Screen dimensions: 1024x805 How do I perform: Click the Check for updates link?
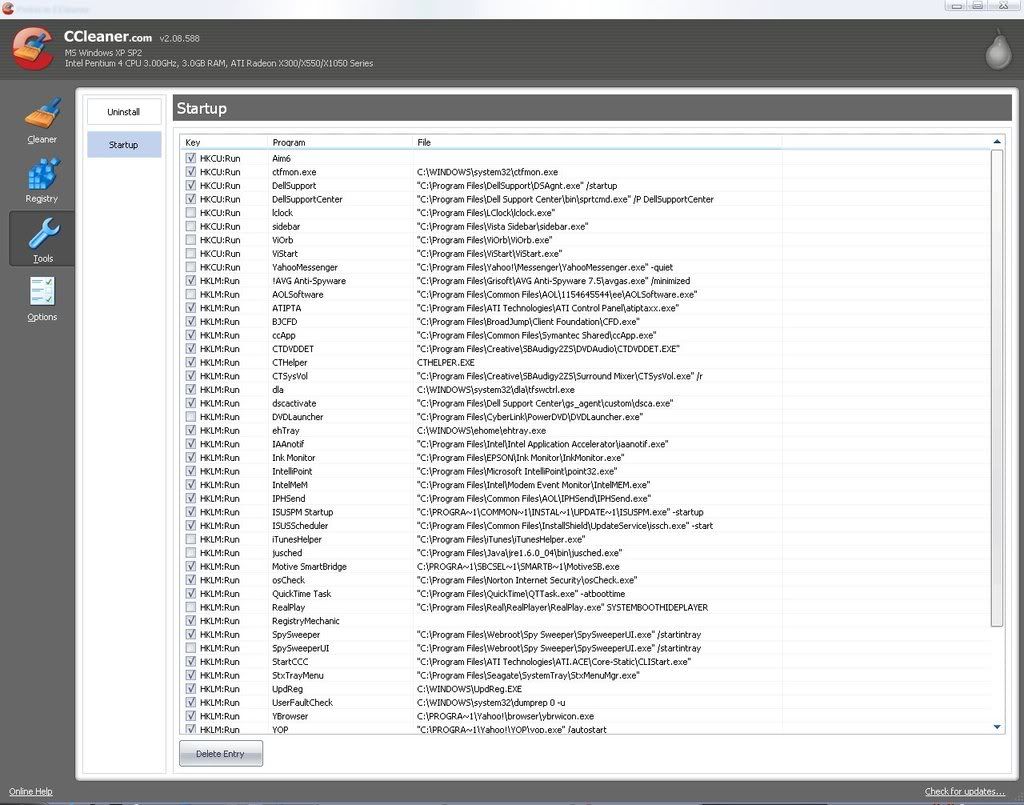click(x=964, y=792)
